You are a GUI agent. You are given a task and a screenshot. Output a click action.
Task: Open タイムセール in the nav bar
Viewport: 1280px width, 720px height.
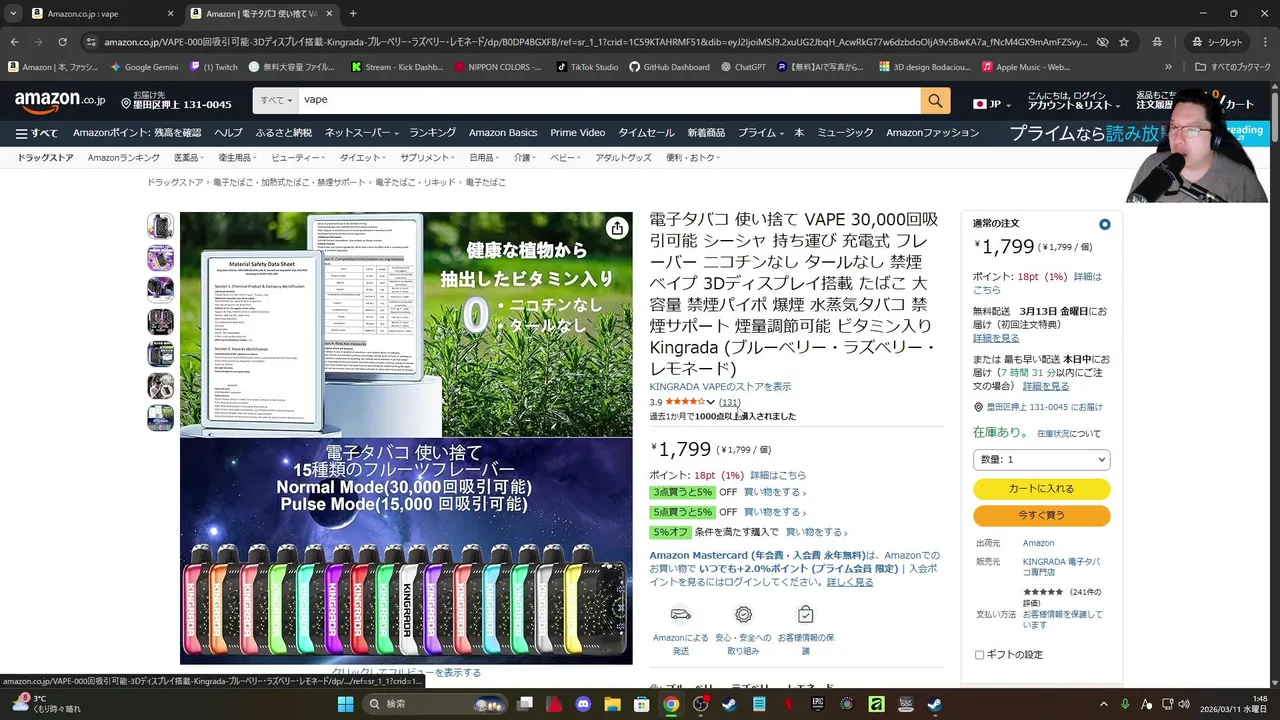(646, 133)
